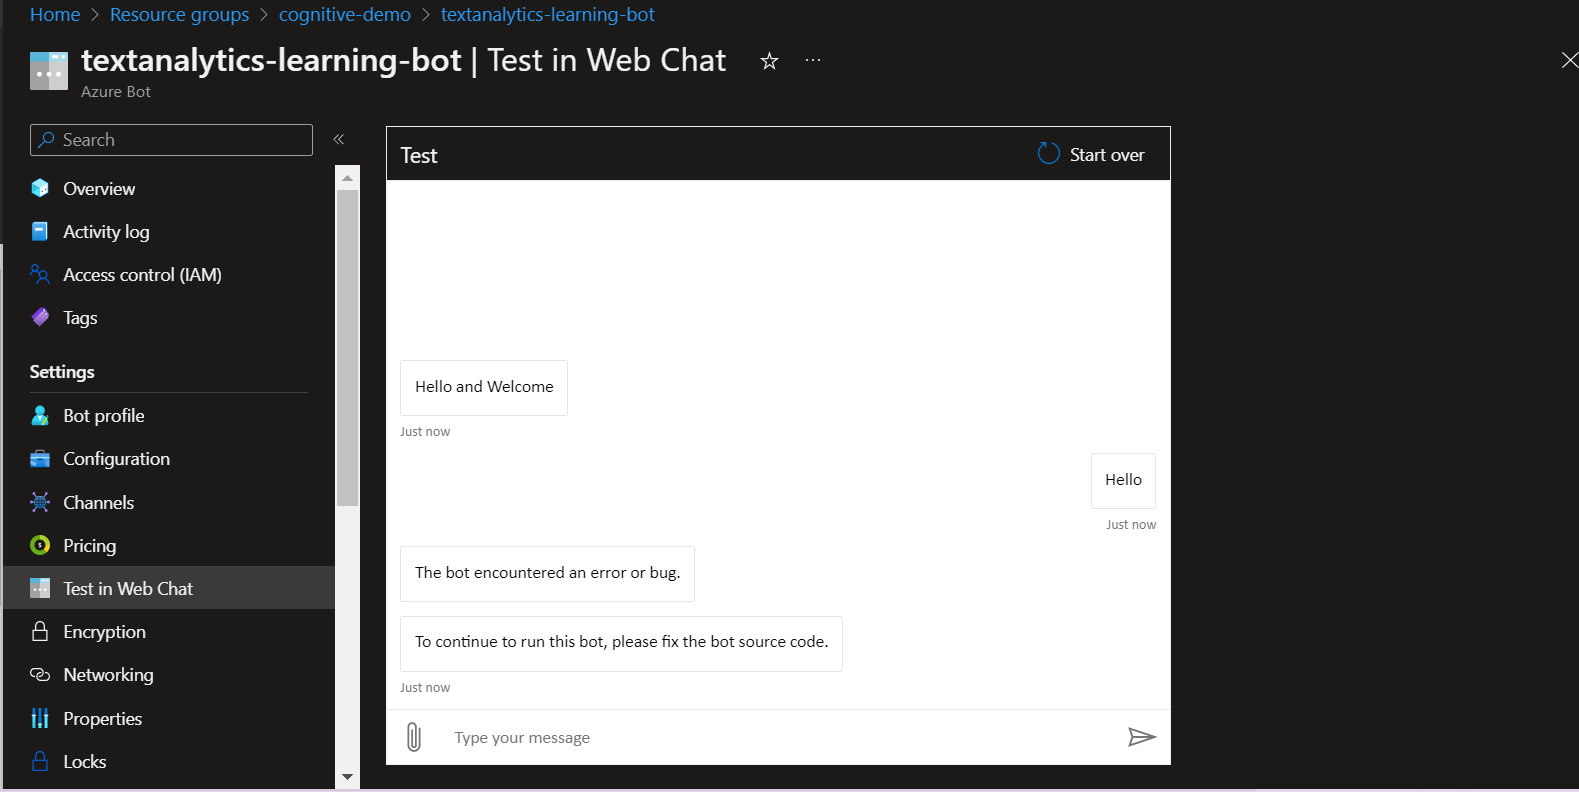Open the Networking settings

(169, 674)
